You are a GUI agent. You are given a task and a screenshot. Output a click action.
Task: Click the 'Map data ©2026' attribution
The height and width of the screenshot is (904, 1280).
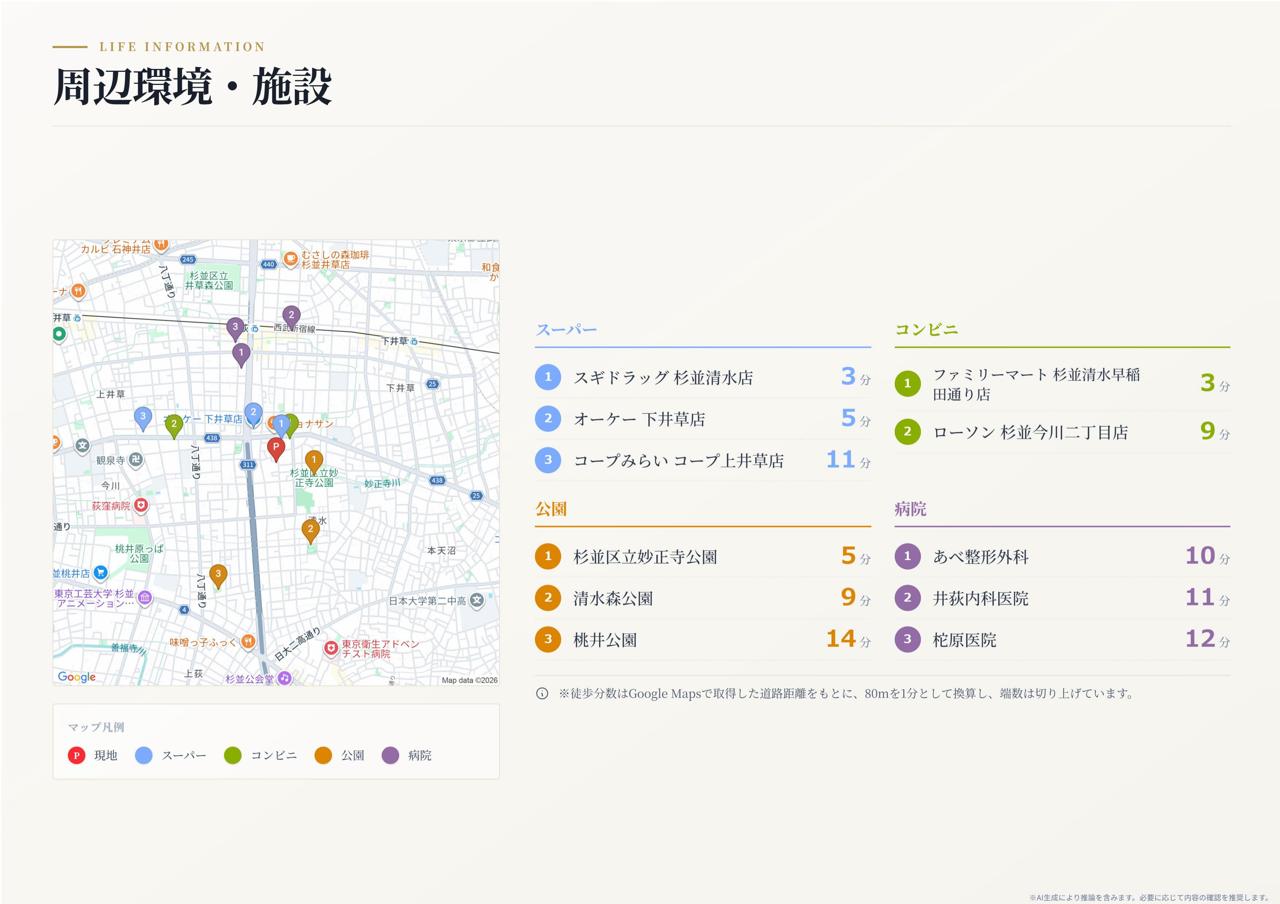[x=470, y=680]
